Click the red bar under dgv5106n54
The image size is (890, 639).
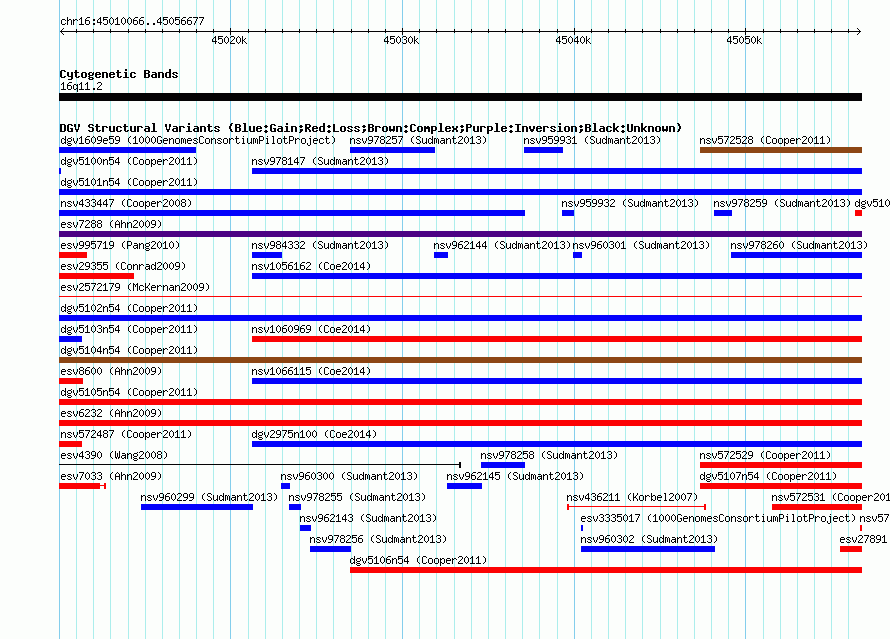606,570
